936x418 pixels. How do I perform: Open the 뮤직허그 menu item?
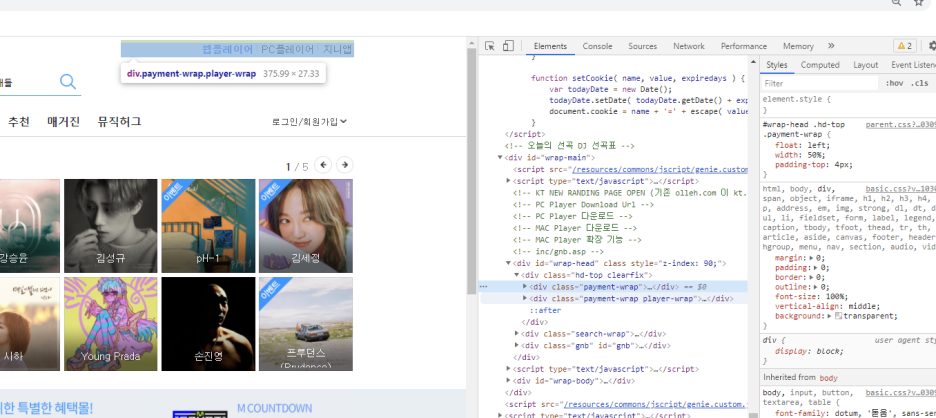(119, 122)
